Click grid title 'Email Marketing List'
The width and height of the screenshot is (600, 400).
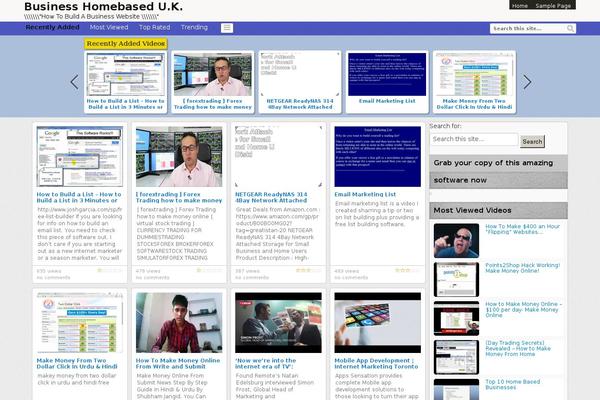point(365,194)
